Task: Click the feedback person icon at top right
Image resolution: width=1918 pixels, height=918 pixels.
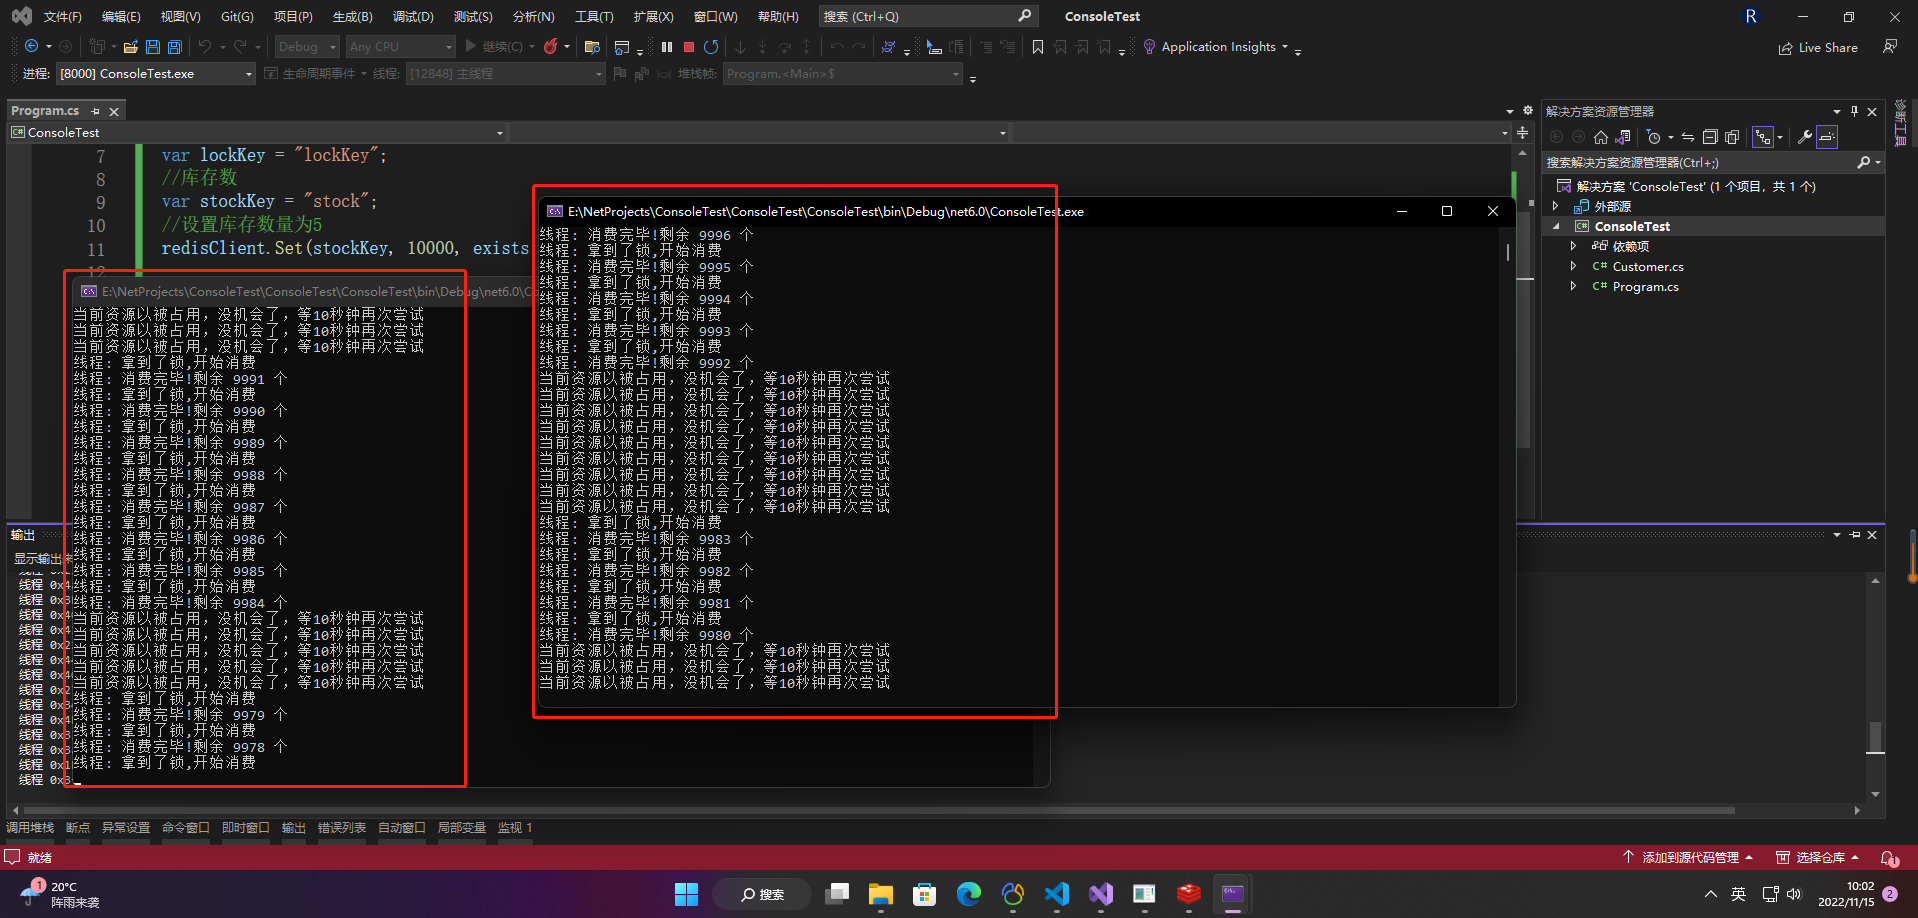Action: point(1890,46)
